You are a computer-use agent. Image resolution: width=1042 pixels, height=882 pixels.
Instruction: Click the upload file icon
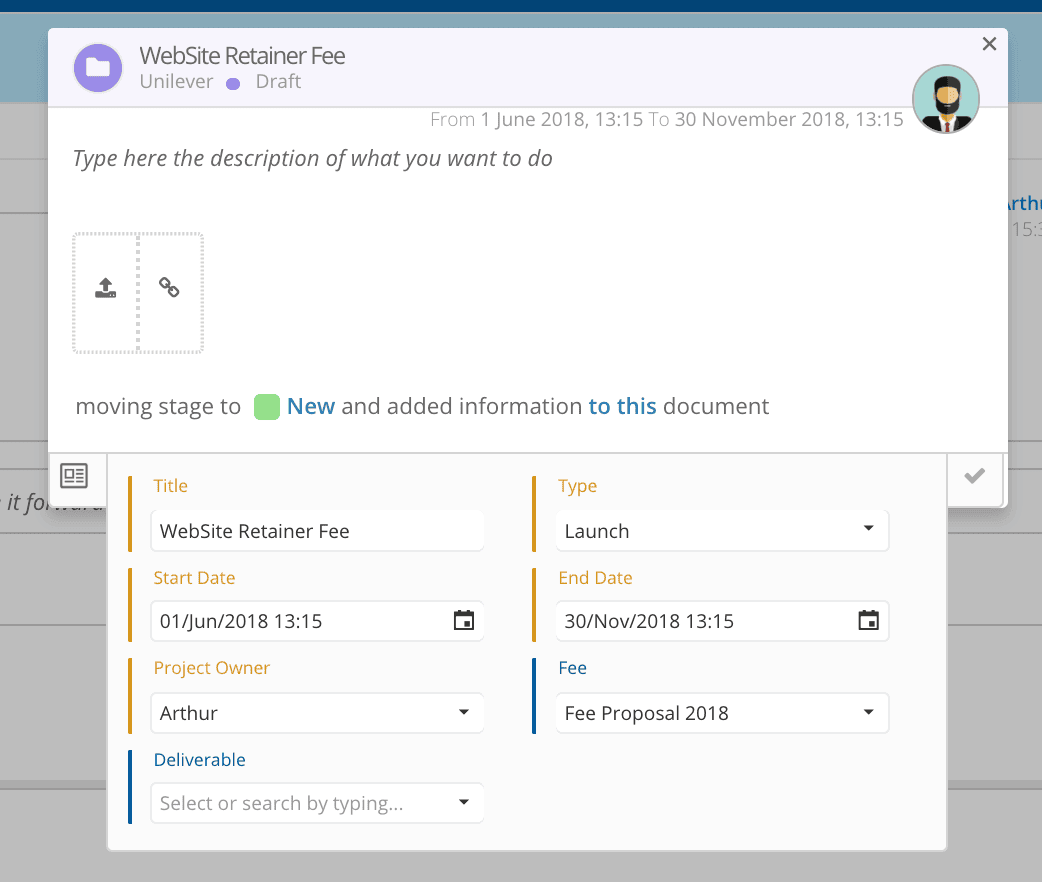pos(105,289)
